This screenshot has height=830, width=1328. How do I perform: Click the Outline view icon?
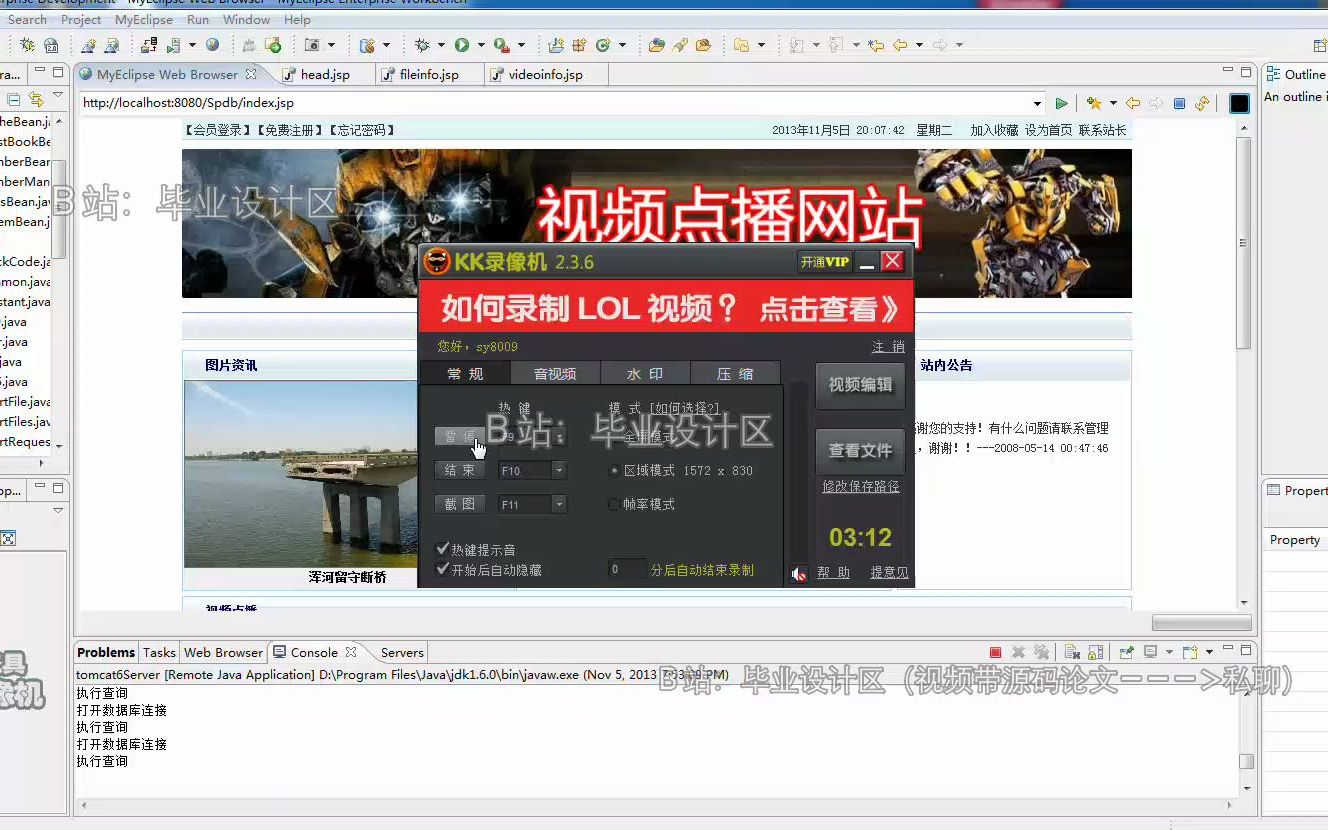(1274, 74)
